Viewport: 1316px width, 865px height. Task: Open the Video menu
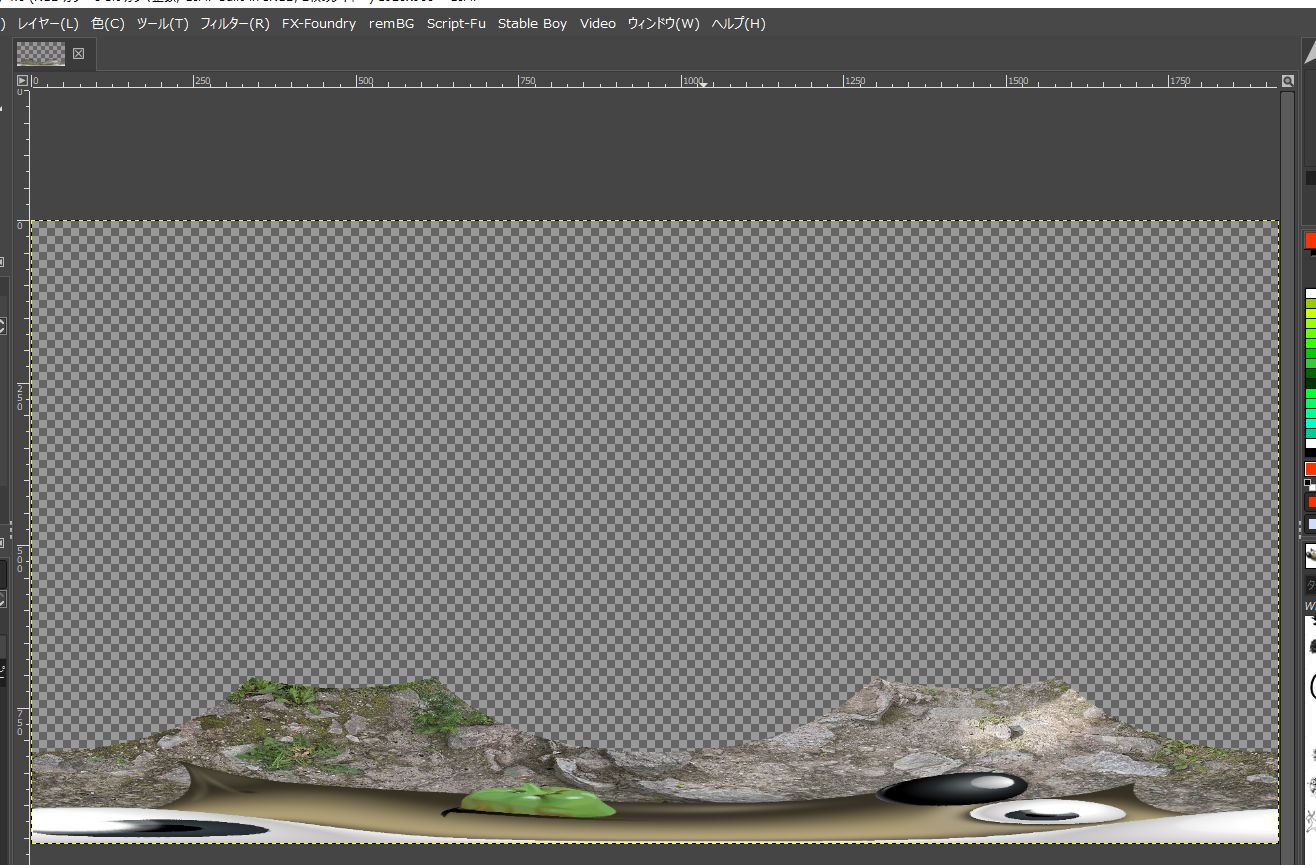pyautogui.click(x=597, y=23)
